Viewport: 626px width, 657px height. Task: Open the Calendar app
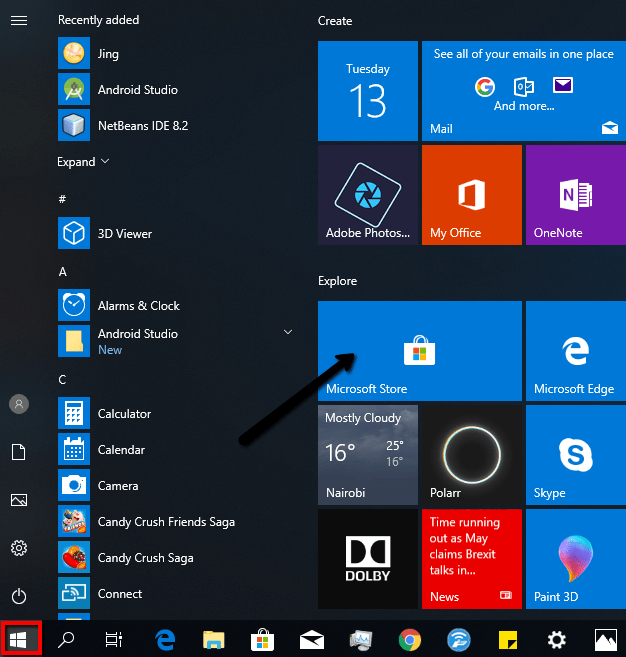[176, 449]
